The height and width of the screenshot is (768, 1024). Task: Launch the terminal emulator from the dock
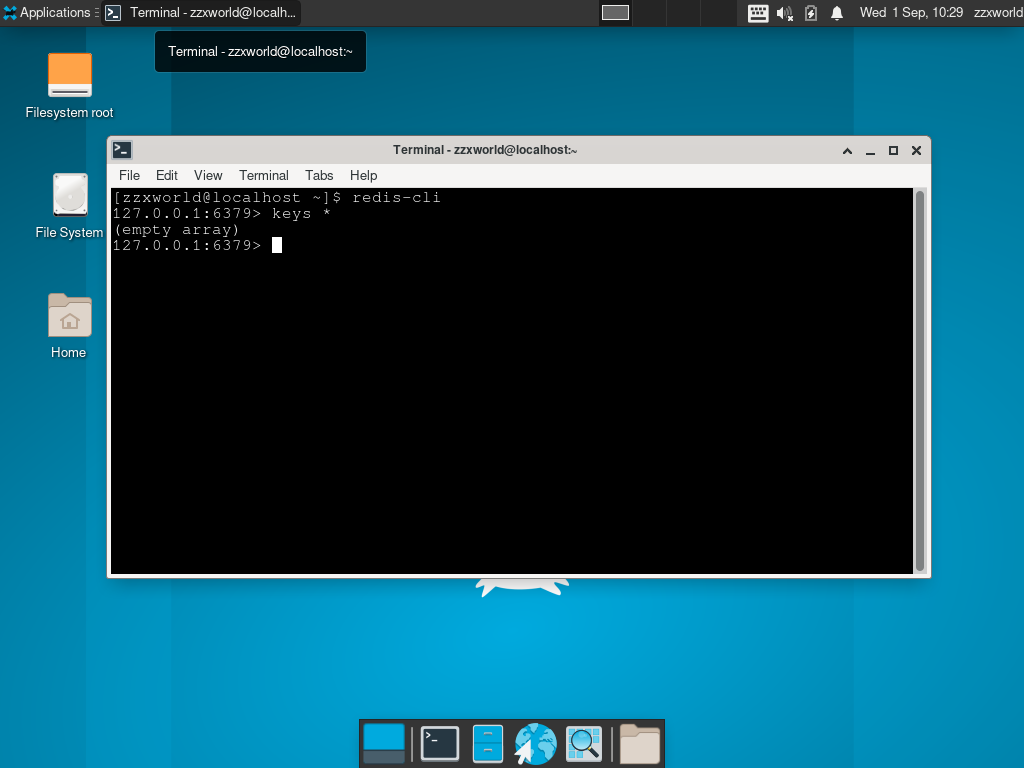click(x=440, y=743)
